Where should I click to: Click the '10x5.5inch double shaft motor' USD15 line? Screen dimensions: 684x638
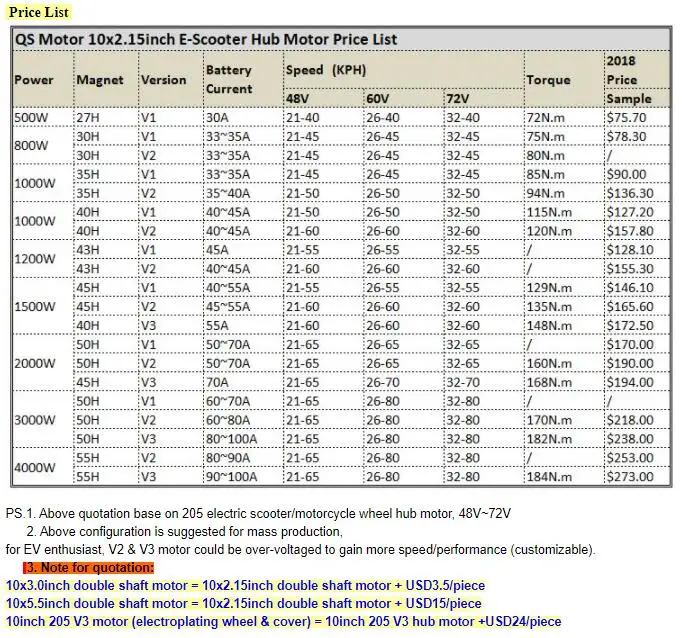pos(243,604)
